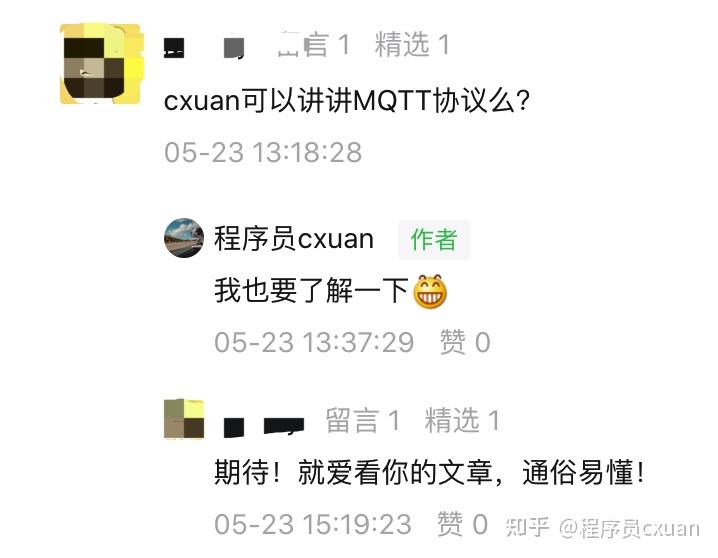718x558 pixels.
Task: Click the green 作者 author badge
Action: (434, 239)
